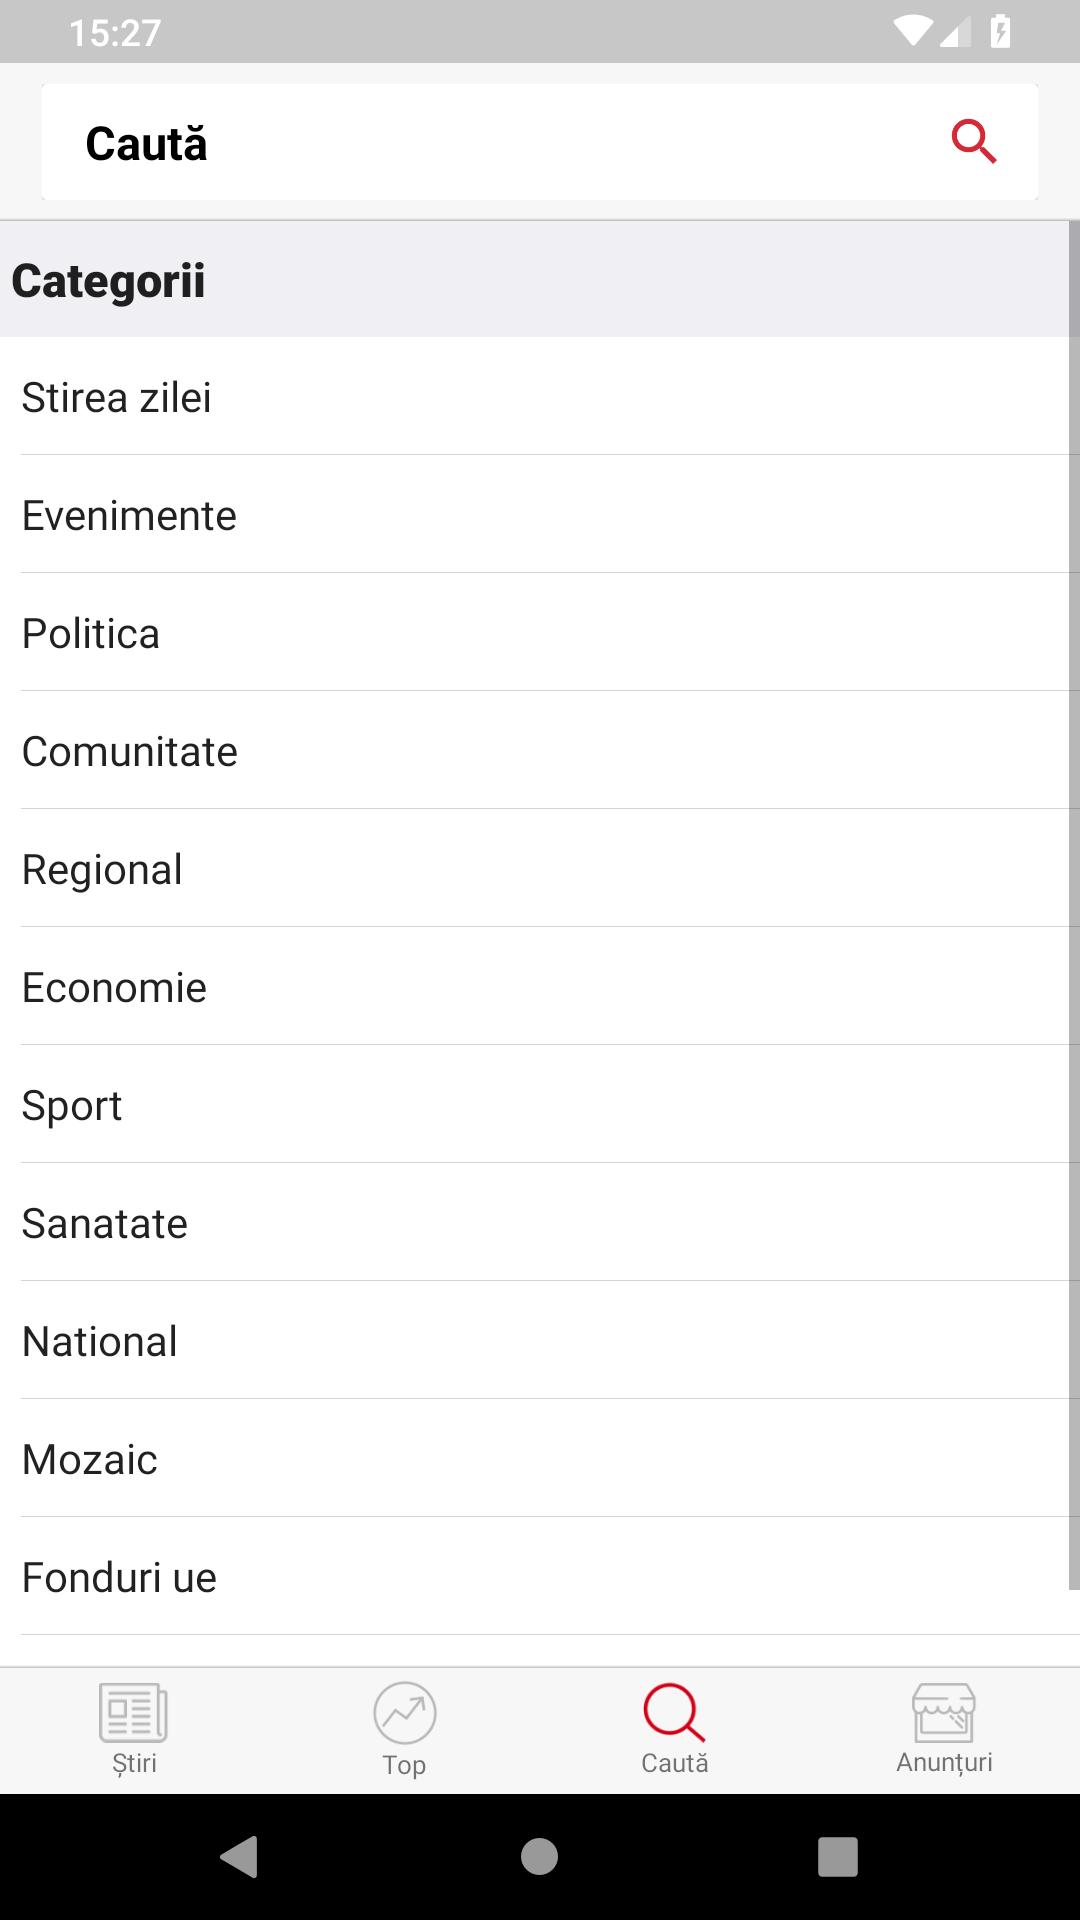This screenshot has width=1080, height=1920.
Task: Open the Stirea zilei category
Action: [x=540, y=396]
